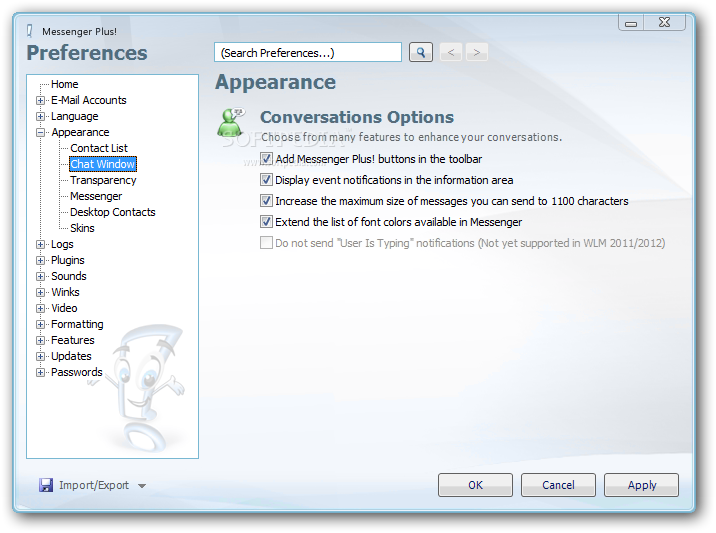
Task: Click the Import/Export button label
Action: (x=94, y=485)
